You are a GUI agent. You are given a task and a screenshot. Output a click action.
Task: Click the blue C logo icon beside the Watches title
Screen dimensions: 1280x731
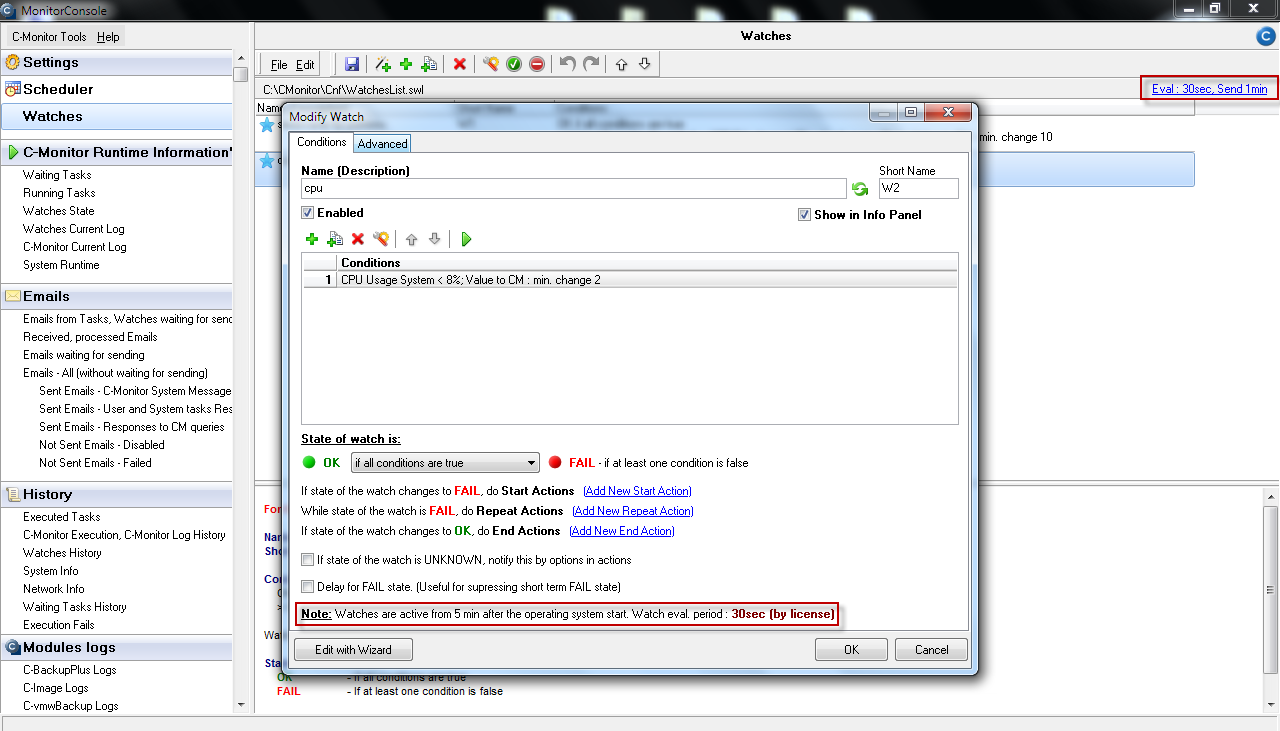[1265, 37]
